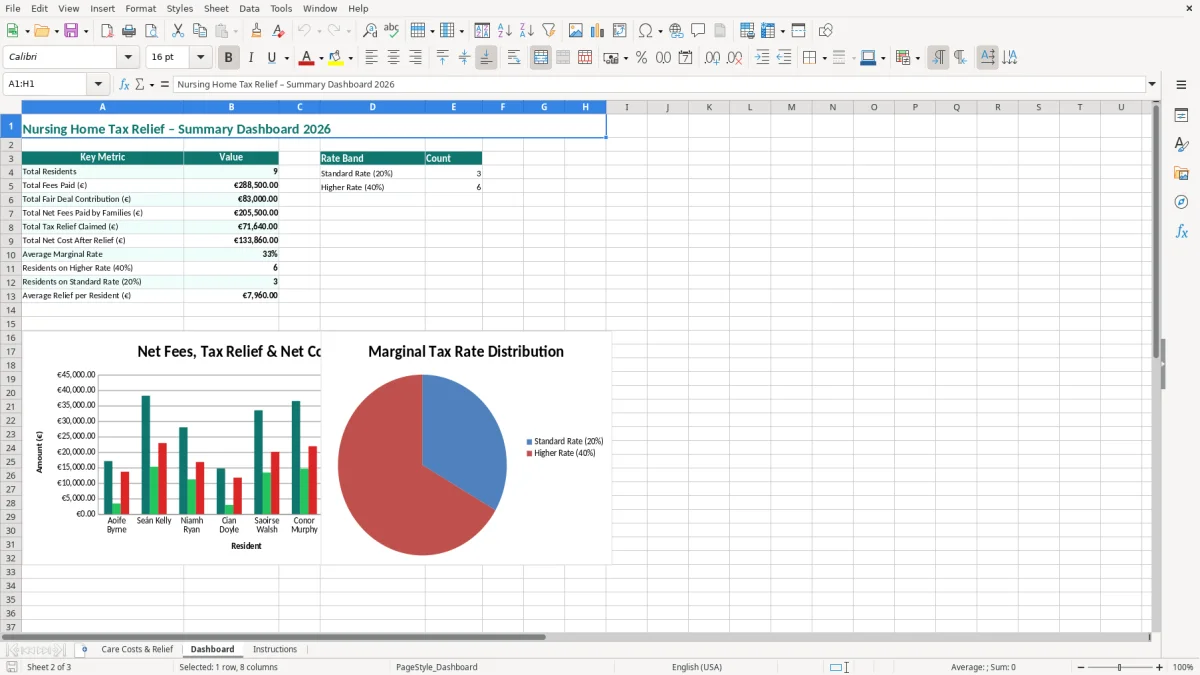Export directly as PDF
This screenshot has height=675, width=1200.
107,31
